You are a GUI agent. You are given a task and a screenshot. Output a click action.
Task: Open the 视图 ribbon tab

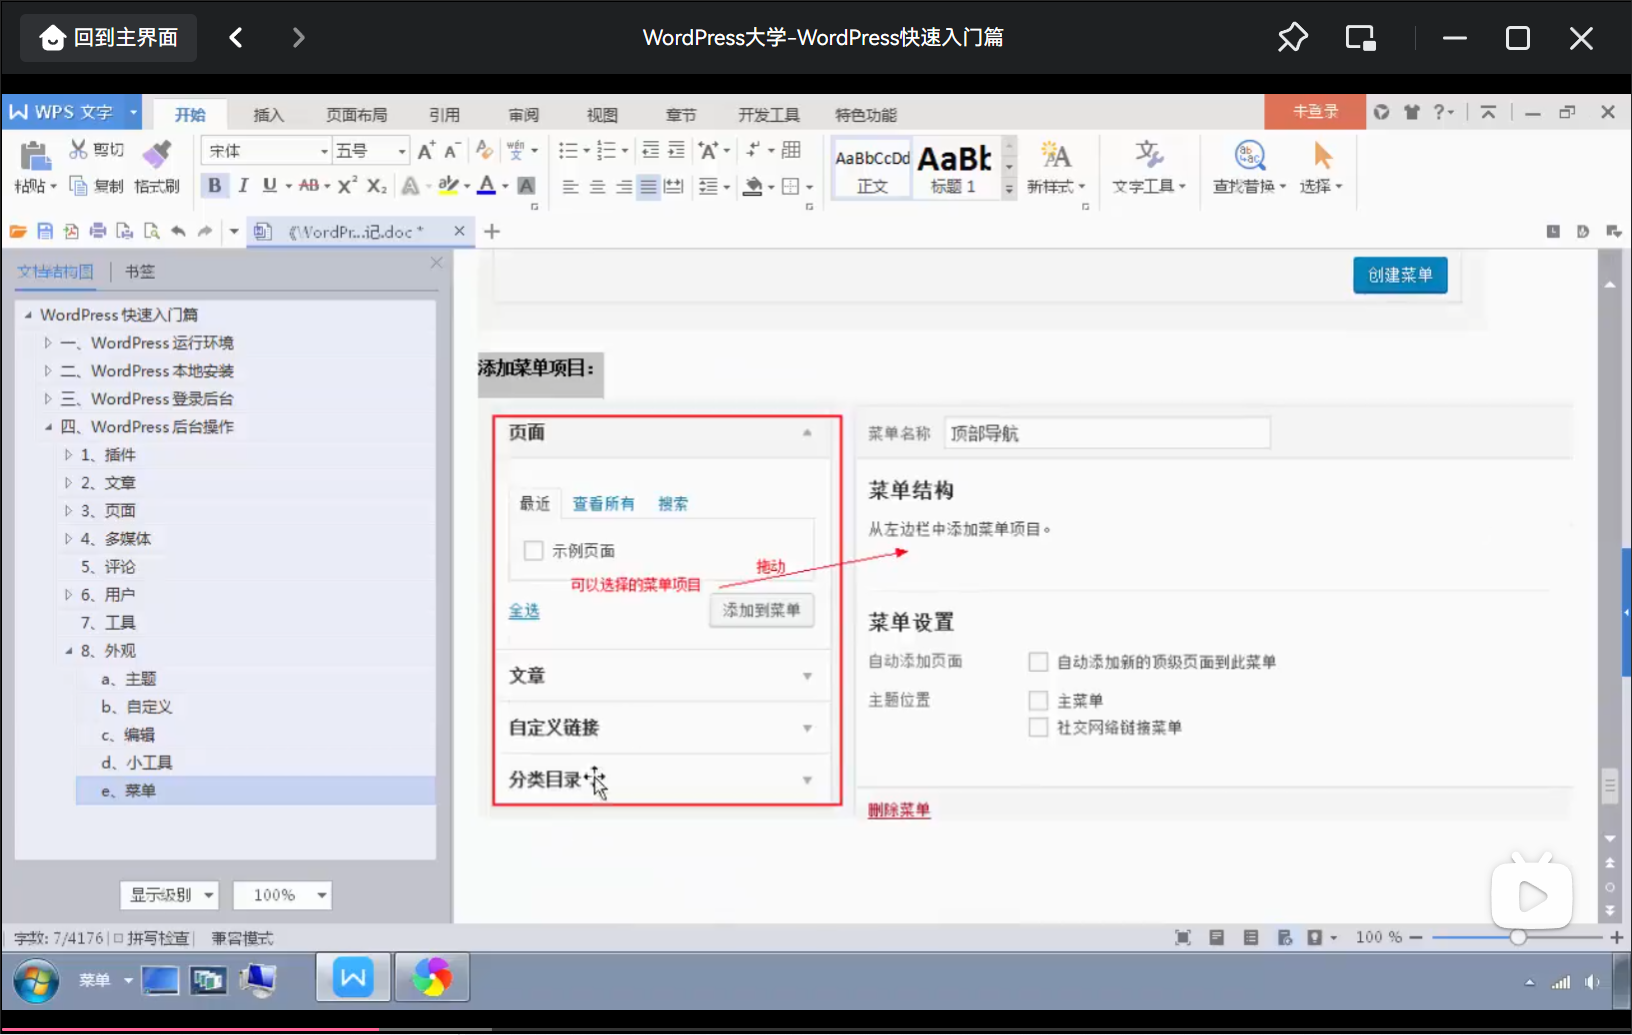click(602, 114)
